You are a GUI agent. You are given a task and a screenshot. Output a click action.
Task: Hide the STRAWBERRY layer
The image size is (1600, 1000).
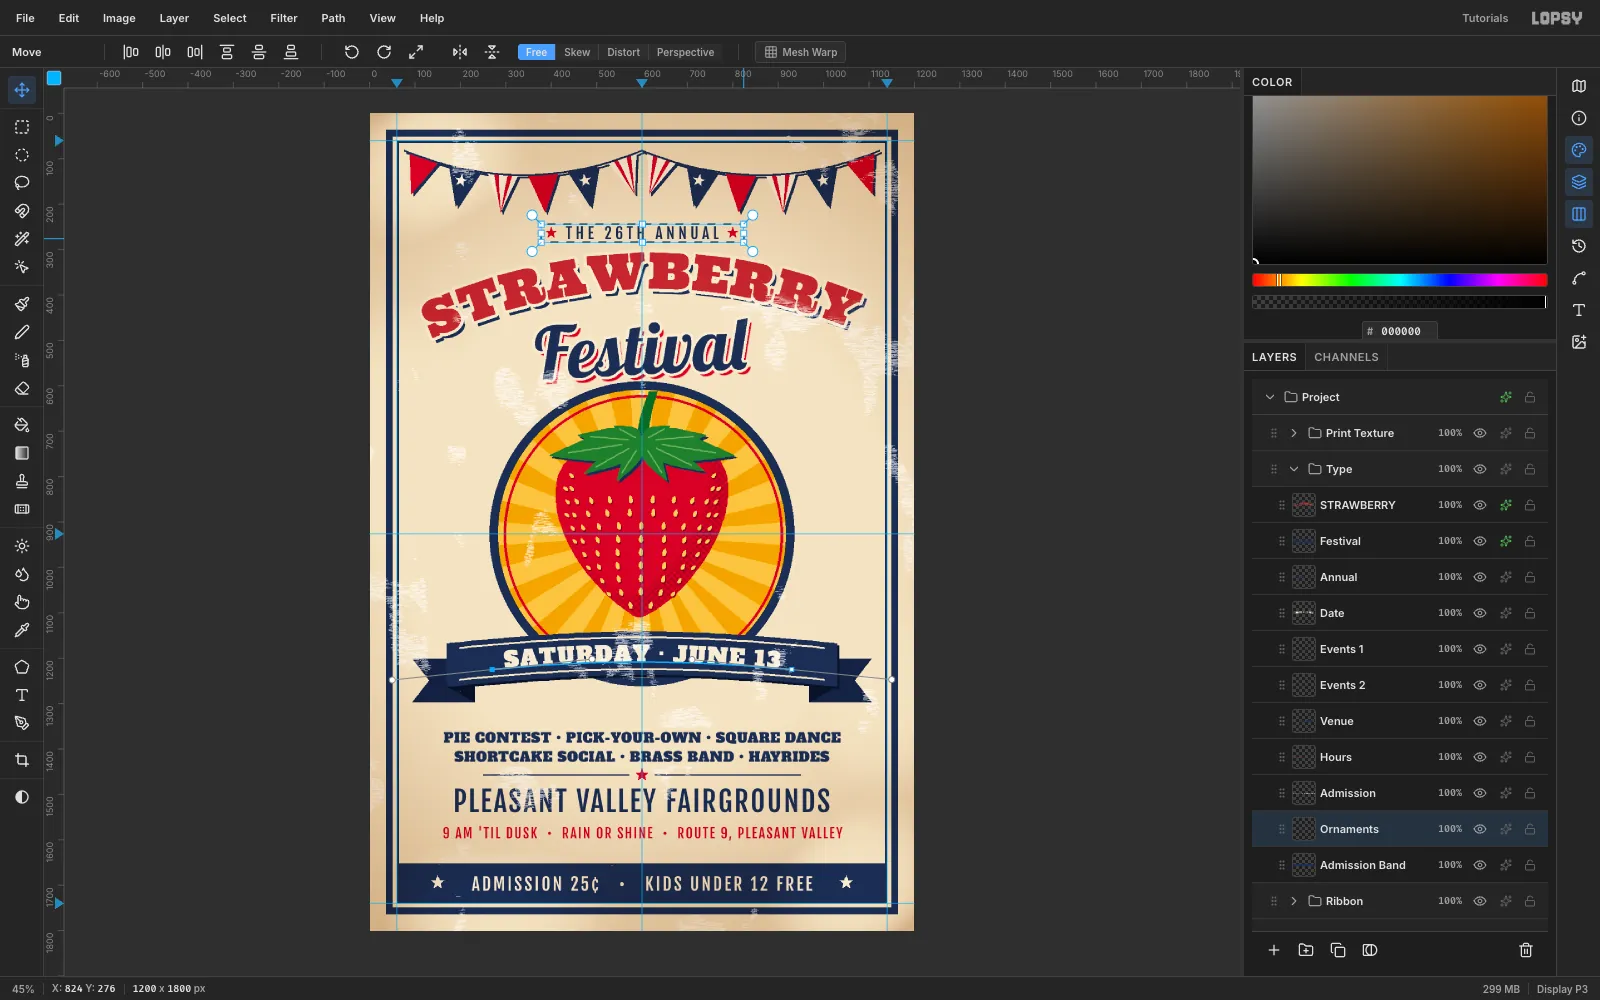point(1480,505)
